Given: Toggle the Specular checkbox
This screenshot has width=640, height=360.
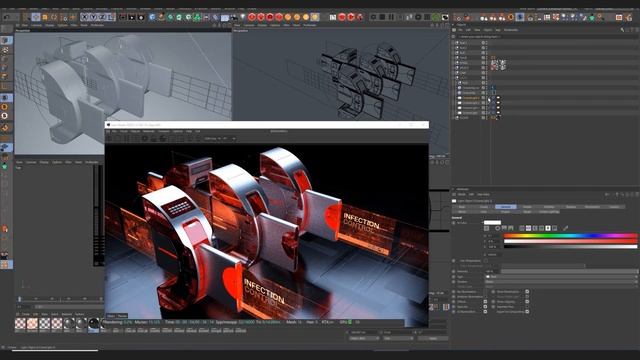Looking at the screenshot, I should coord(485,307).
